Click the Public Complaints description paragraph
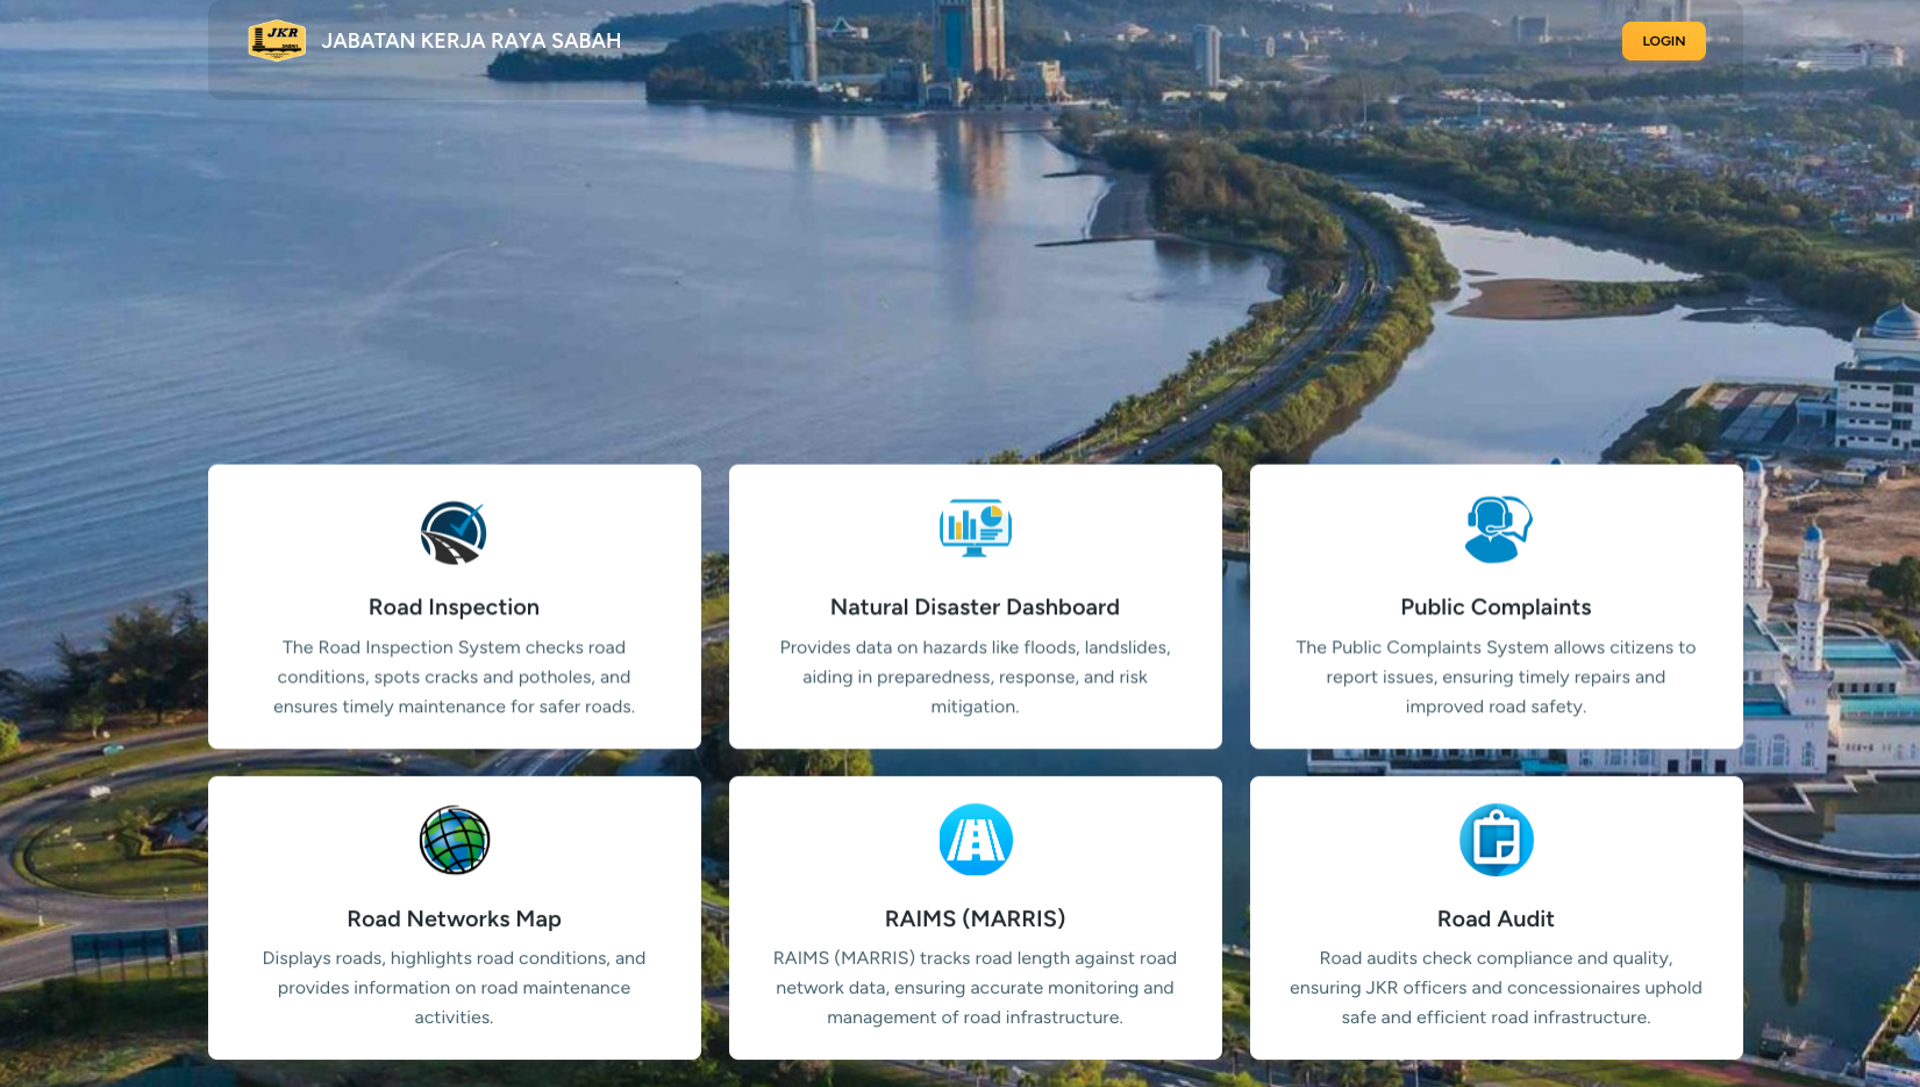The height and width of the screenshot is (1087, 1920). (x=1495, y=677)
